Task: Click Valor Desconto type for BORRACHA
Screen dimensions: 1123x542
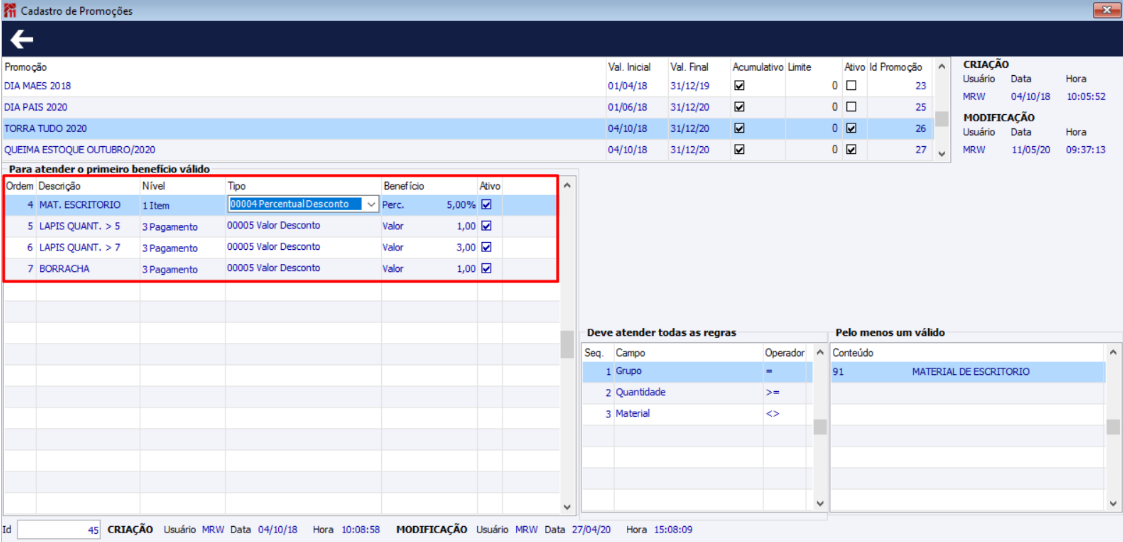Action: tap(273, 268)
